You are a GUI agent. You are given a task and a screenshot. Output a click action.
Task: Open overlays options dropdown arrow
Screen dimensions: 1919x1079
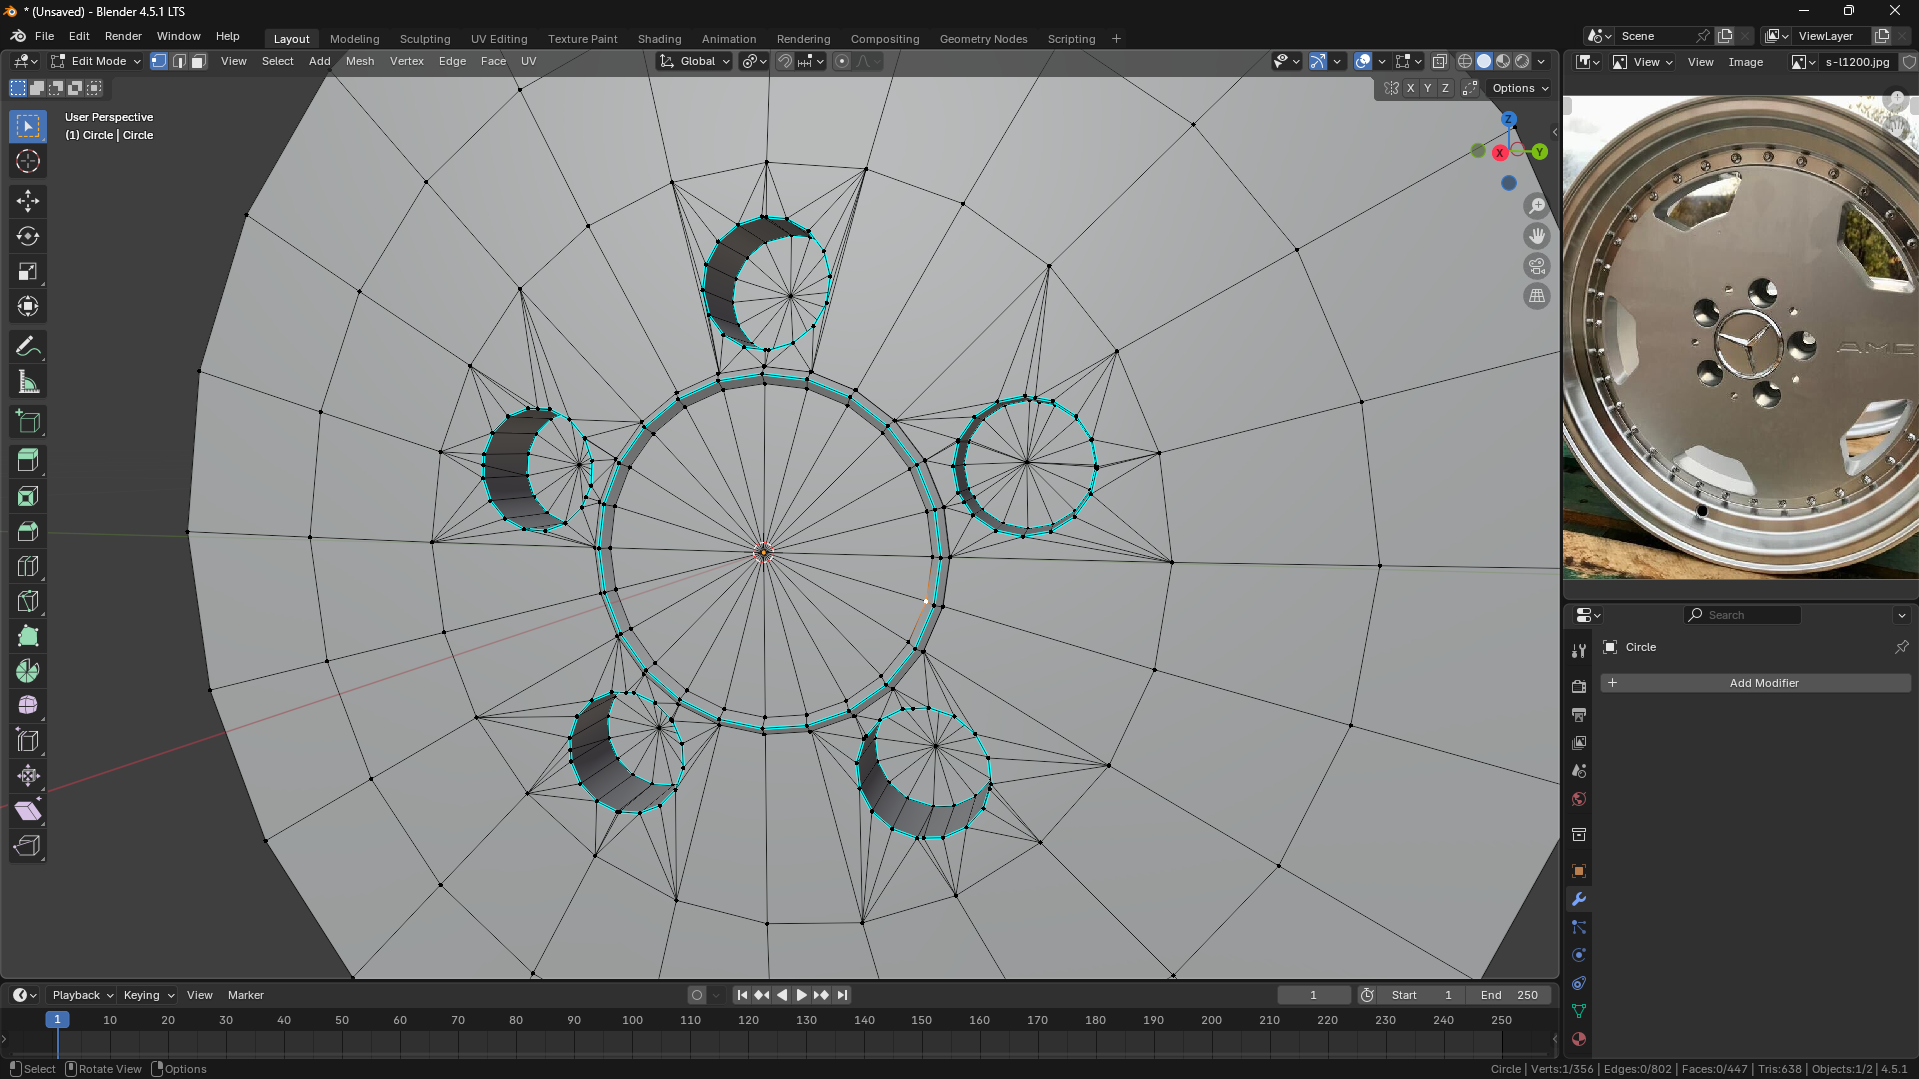(x=1382, y=61)
